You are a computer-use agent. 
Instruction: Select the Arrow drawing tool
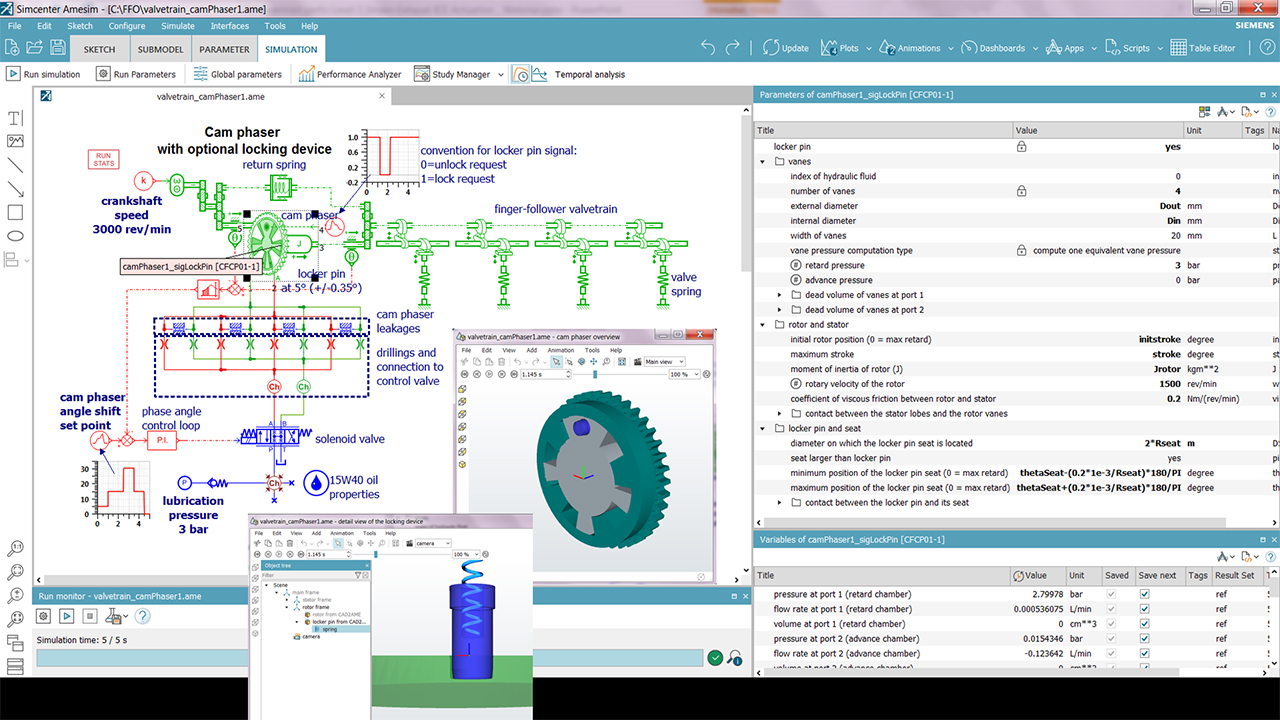click(x=15, y=189)
